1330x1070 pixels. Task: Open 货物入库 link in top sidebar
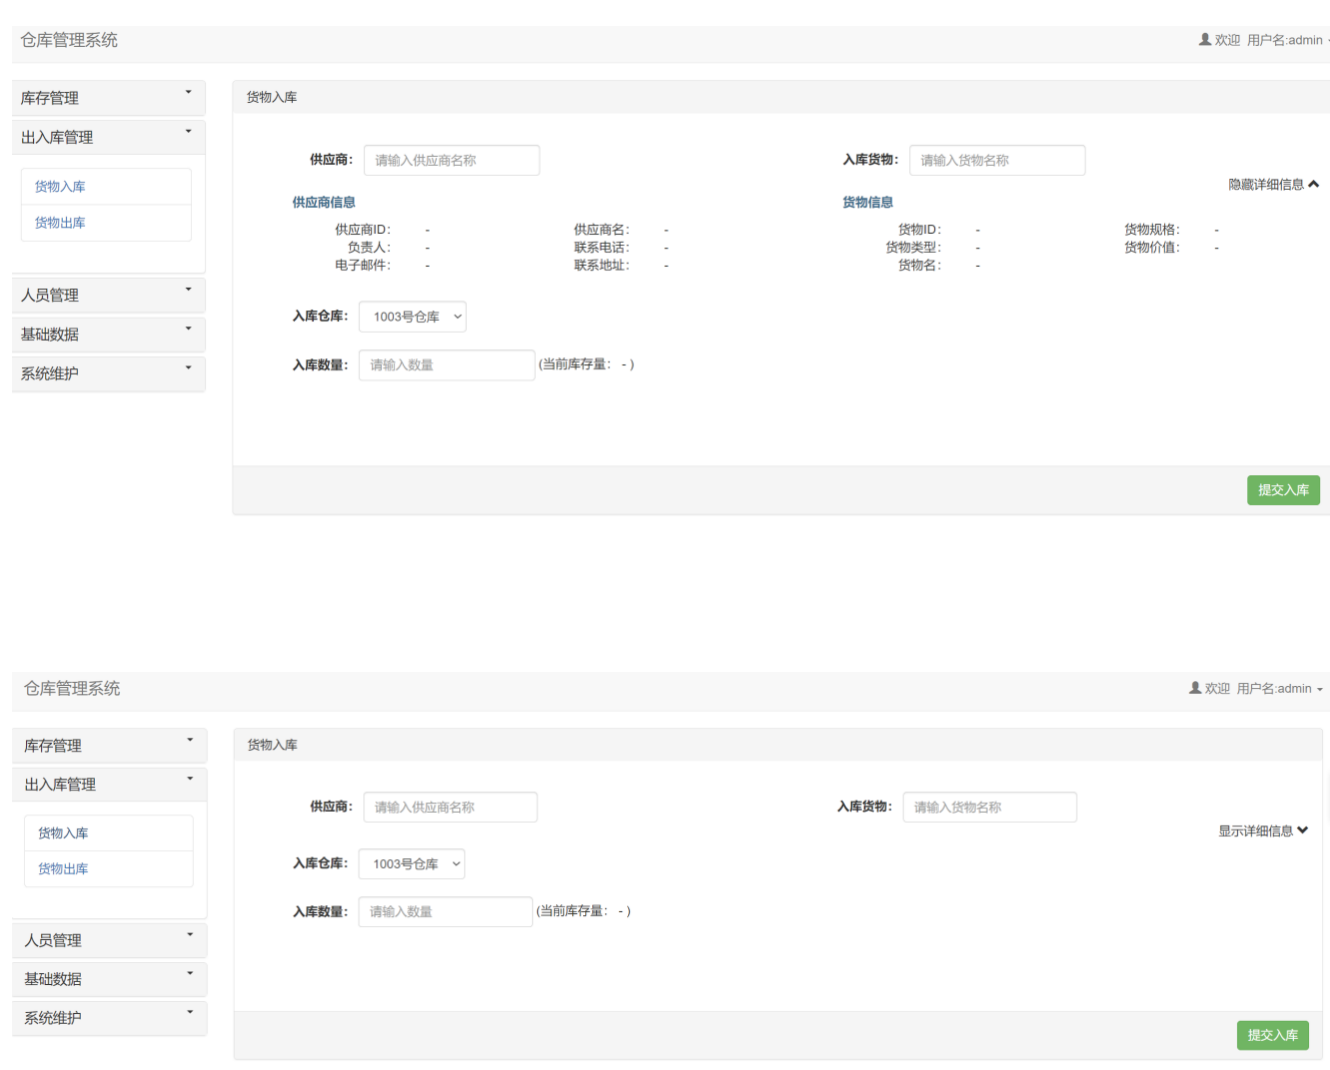point(60,187)
